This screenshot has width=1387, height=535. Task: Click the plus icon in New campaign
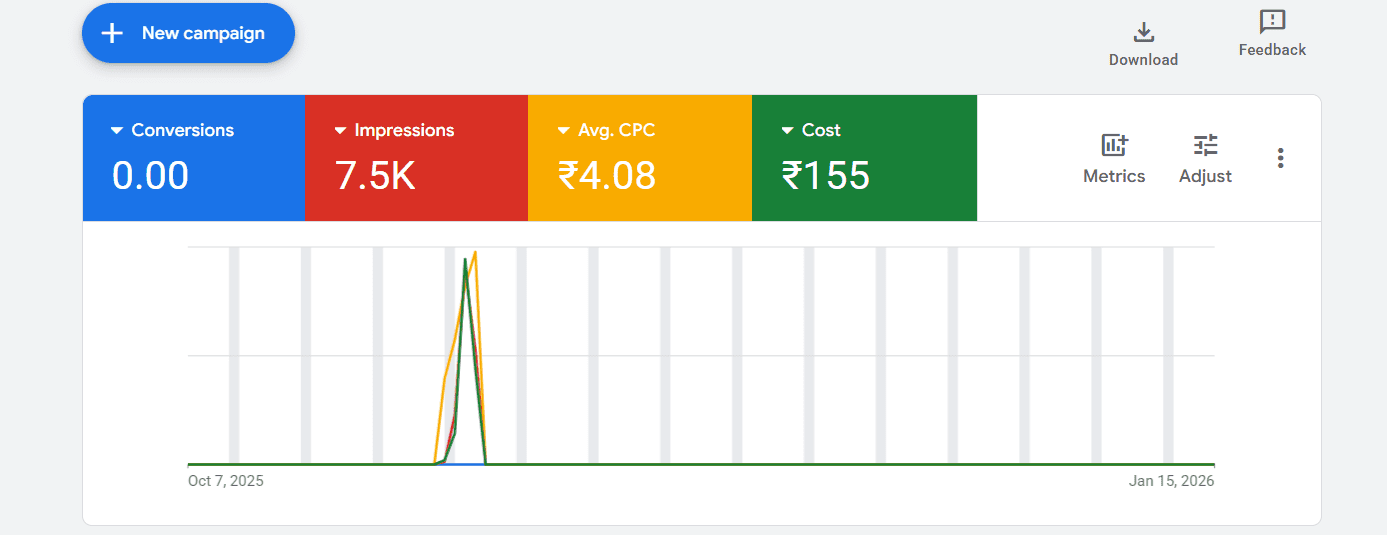(113, 33)
